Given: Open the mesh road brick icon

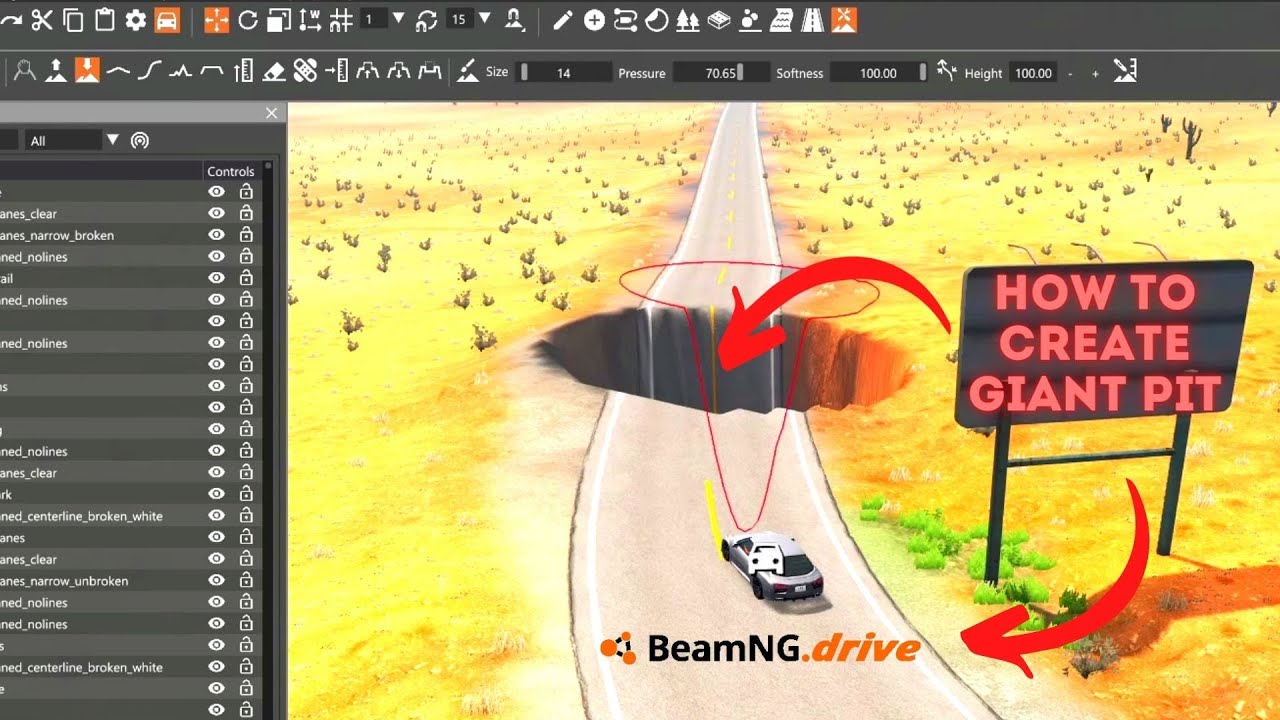Looking at the screenshot, I should tap(718, 19).
